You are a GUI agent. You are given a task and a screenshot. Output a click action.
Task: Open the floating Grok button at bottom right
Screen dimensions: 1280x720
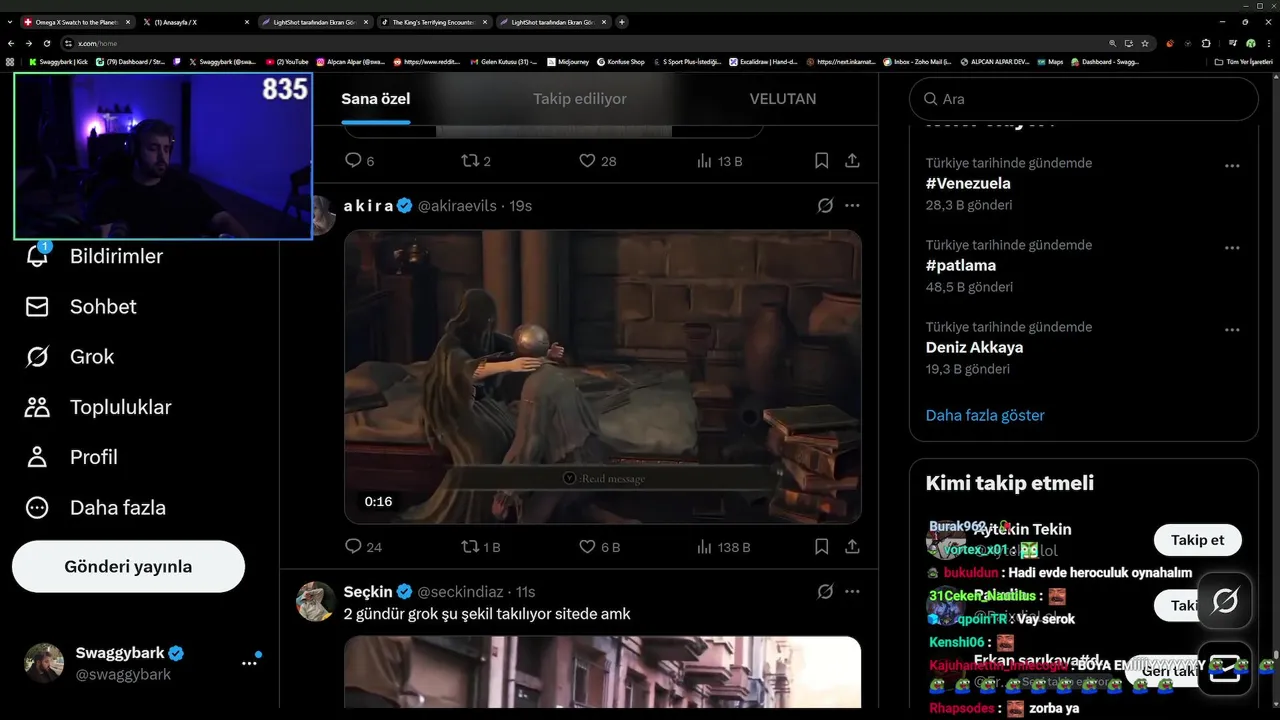coord(1225,601)
